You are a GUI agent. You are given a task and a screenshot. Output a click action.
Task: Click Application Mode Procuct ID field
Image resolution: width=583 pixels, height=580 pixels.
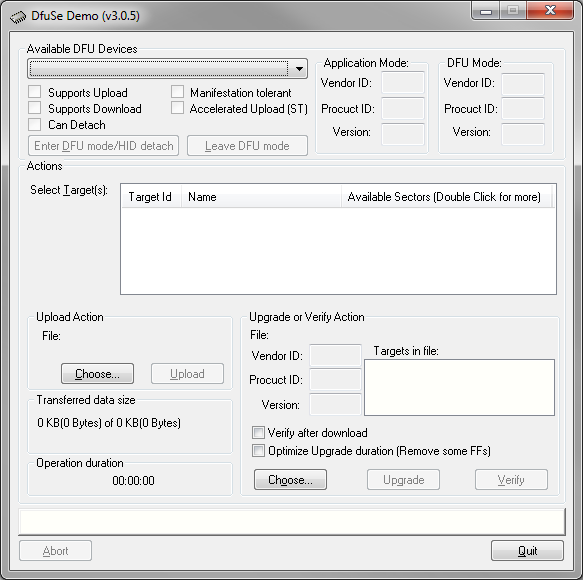pos(403,109)
